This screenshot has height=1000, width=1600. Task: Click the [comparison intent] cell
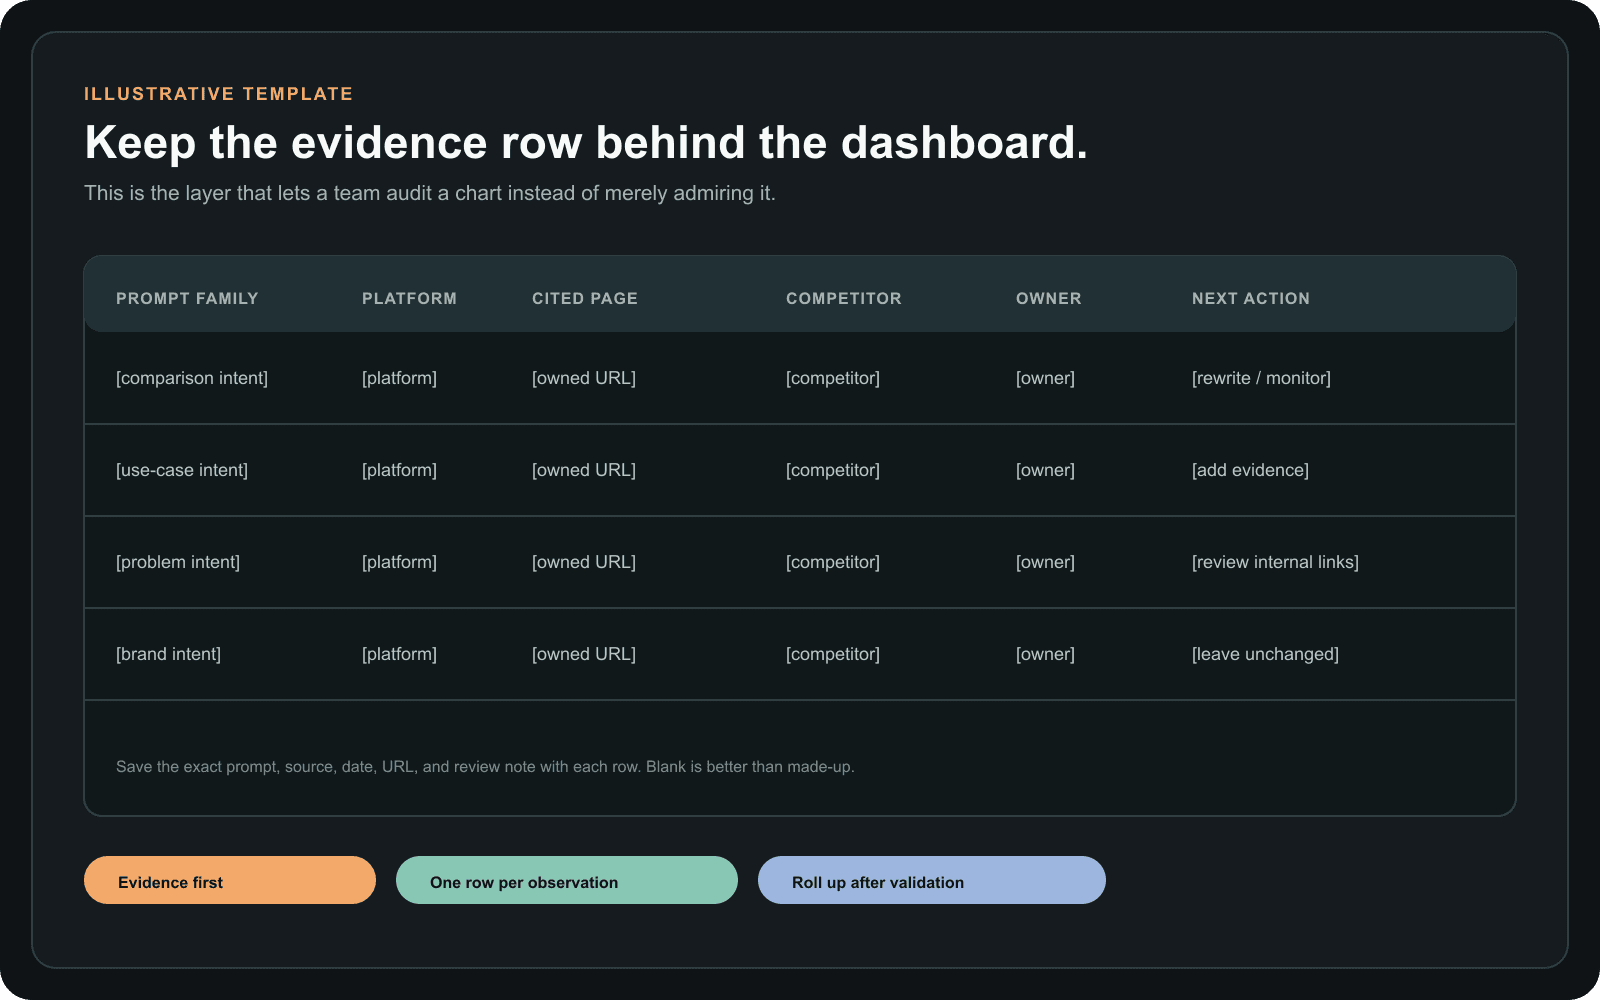192,378
